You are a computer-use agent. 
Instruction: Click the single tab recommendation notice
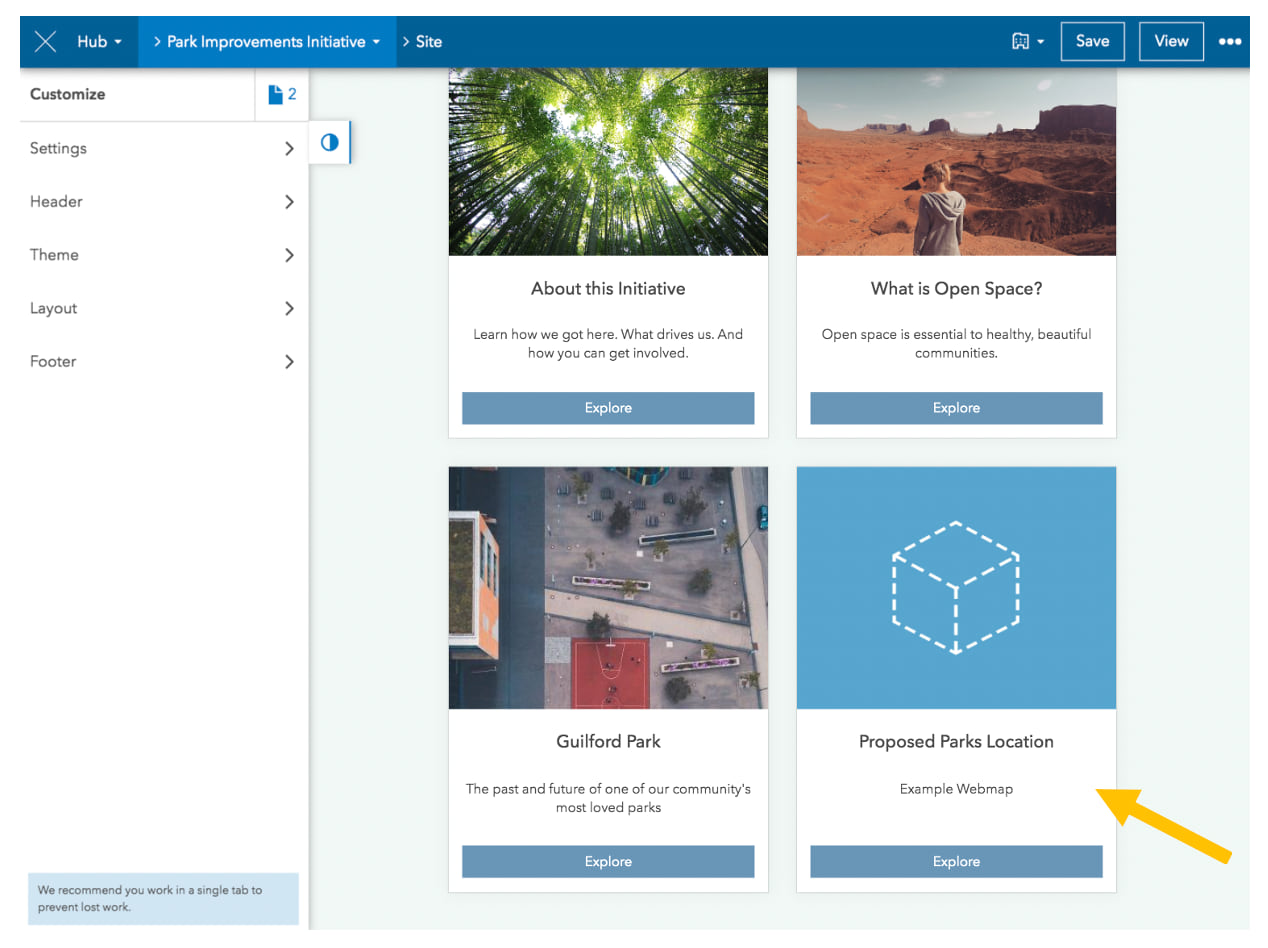click(163, 898)
